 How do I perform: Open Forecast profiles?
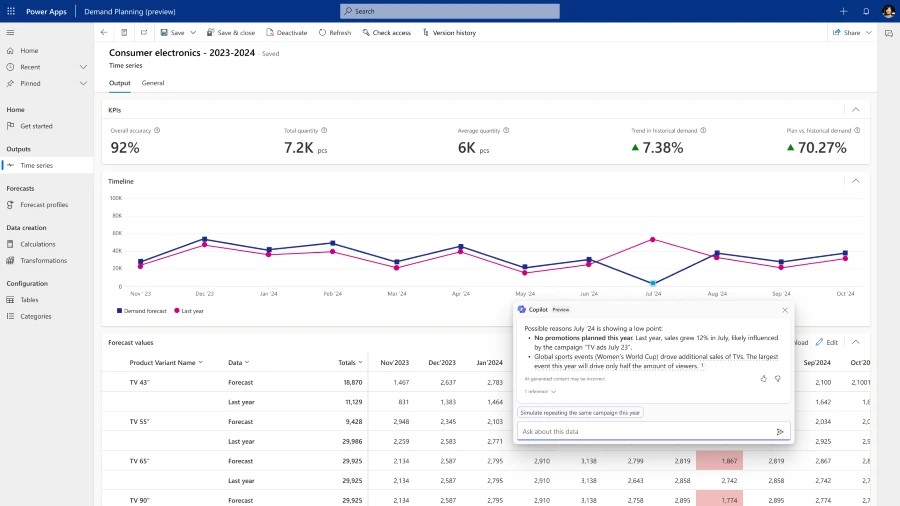[44, 205]
